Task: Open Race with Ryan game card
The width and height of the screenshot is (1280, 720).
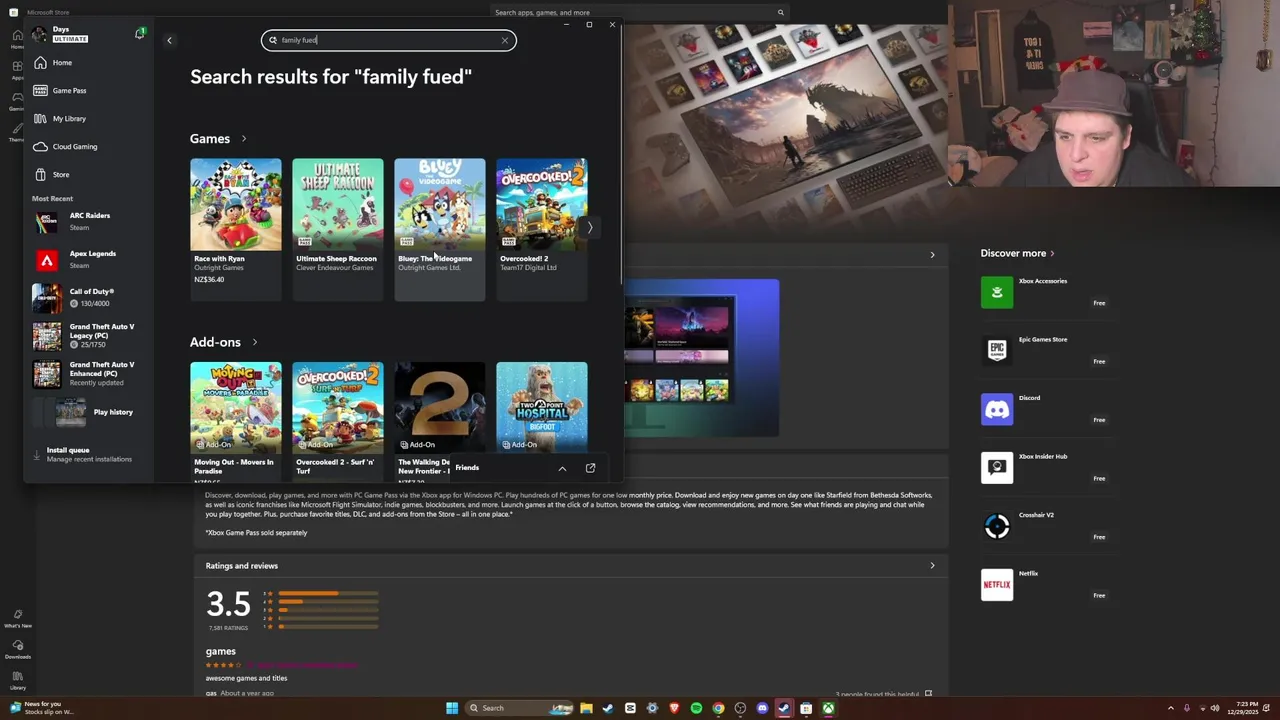Action: (x=236, y=229)
